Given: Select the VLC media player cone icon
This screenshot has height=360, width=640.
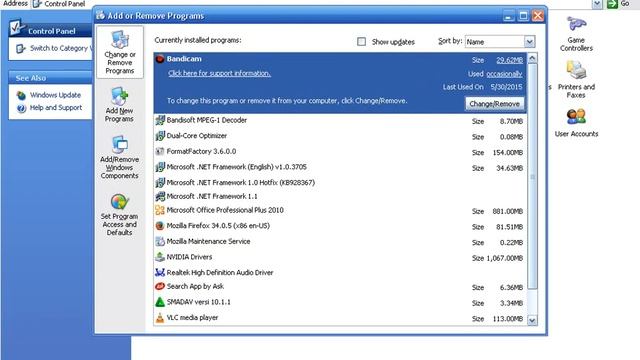Looking at the screenshot, I should coord(160,318).
